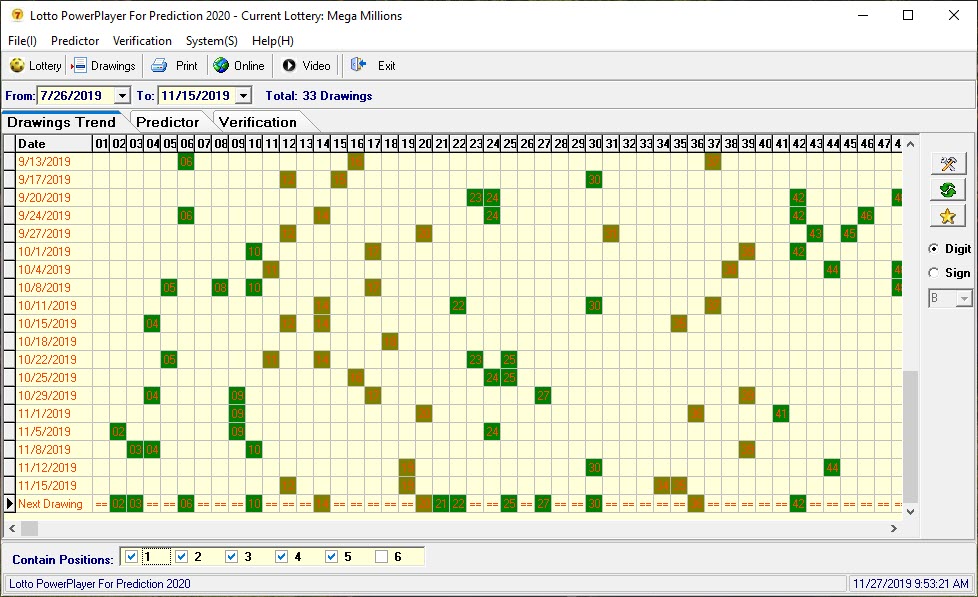Viewport: 978px width, 597px height.
Task: Click the gold star side button
Action: click(x=947, y=216)
